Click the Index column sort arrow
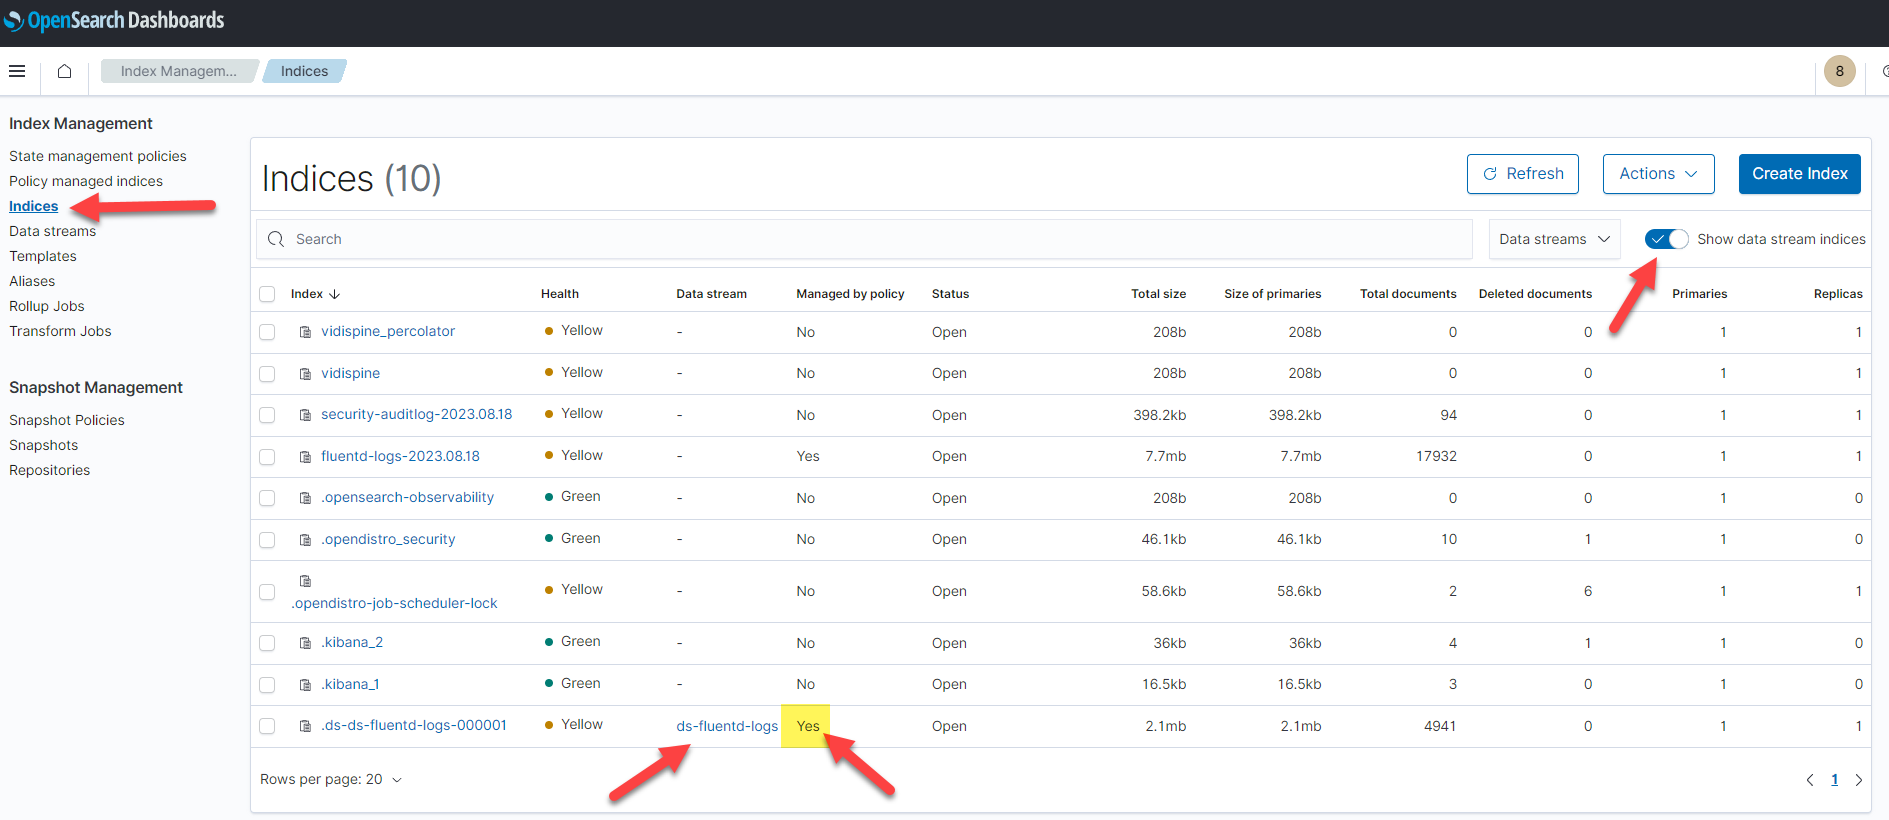The height and width of the screenshot is (820, 1889). [335, 294]
